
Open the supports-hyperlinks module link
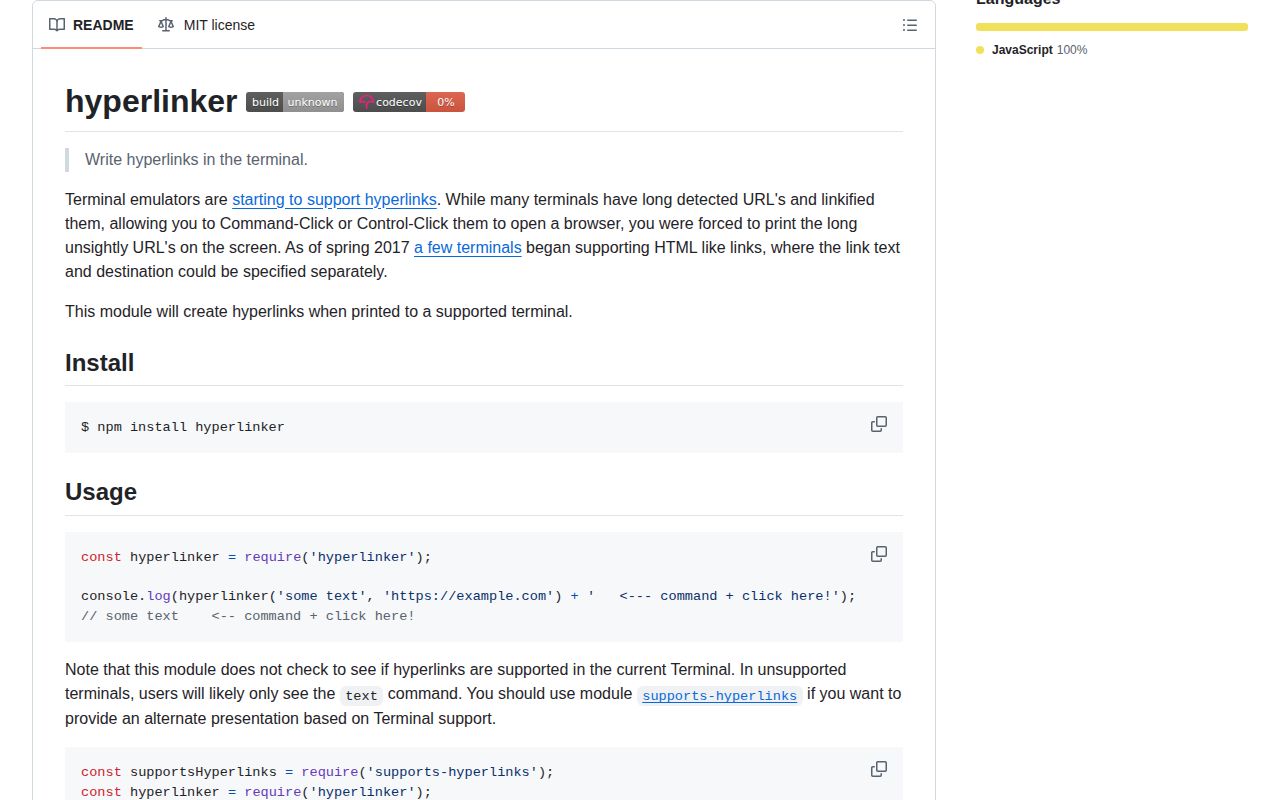pos(719,695)
